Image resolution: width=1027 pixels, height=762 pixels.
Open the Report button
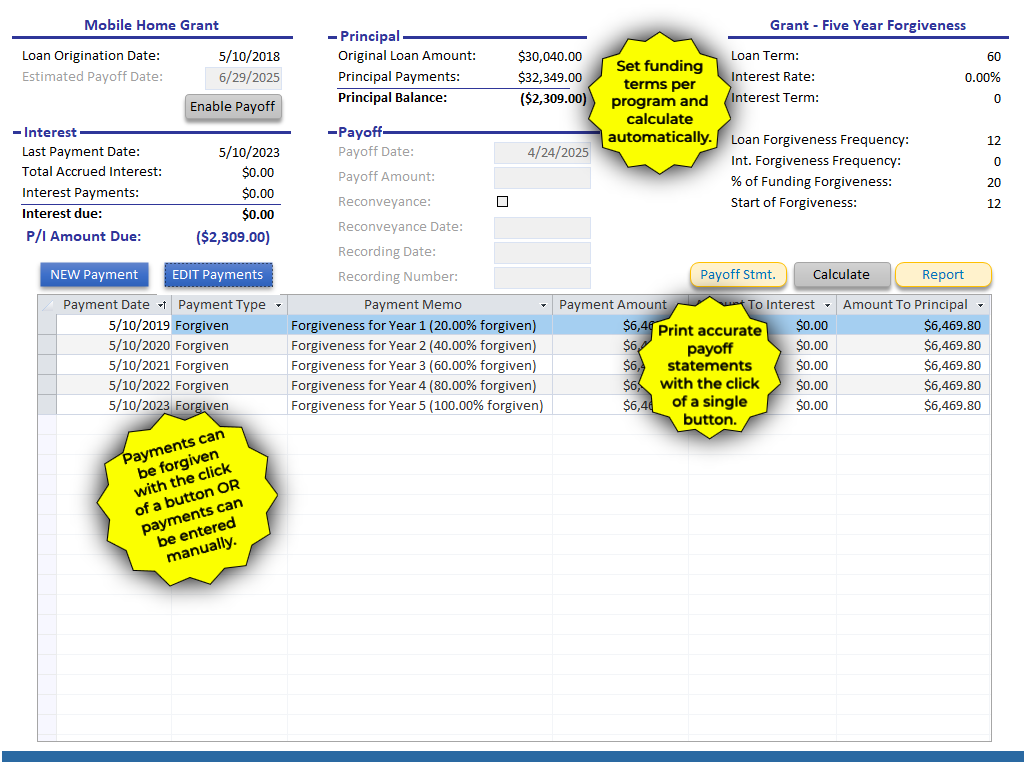click(x=943, y=275)
